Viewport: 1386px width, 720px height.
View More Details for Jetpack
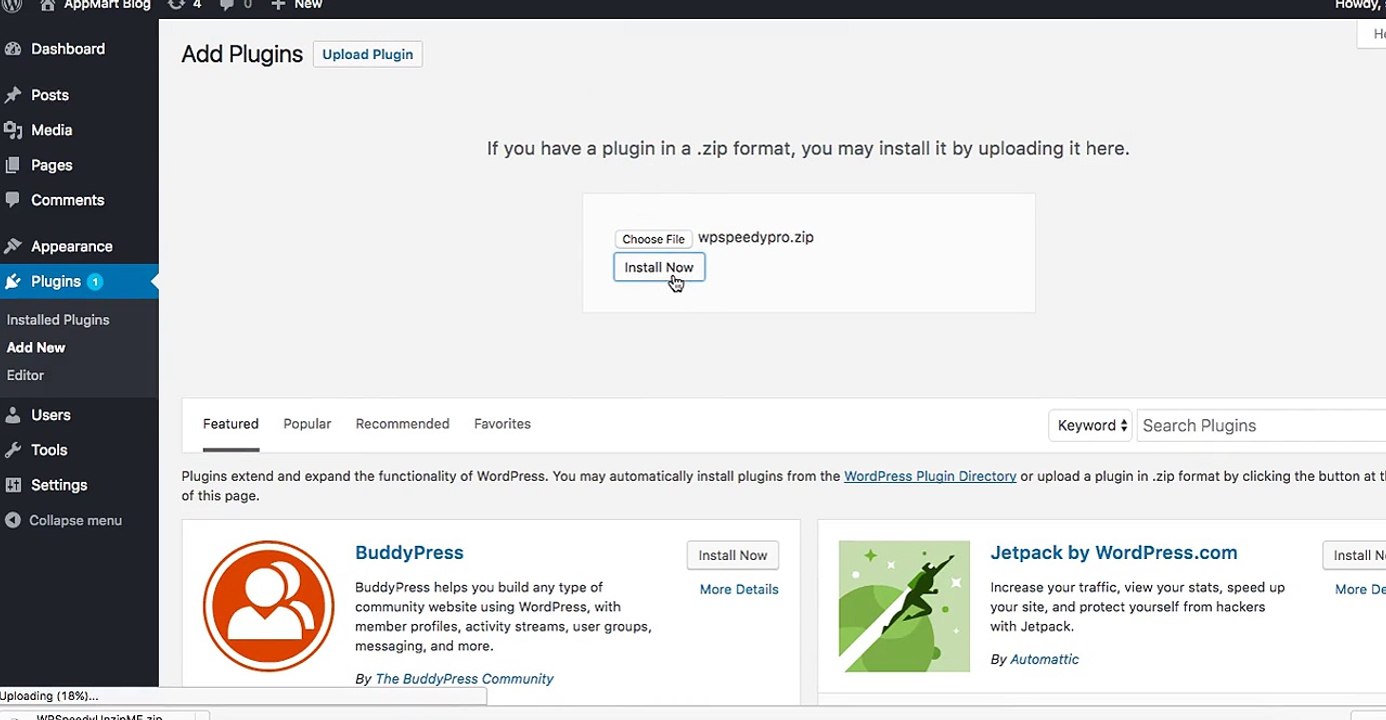(1360, 589)
